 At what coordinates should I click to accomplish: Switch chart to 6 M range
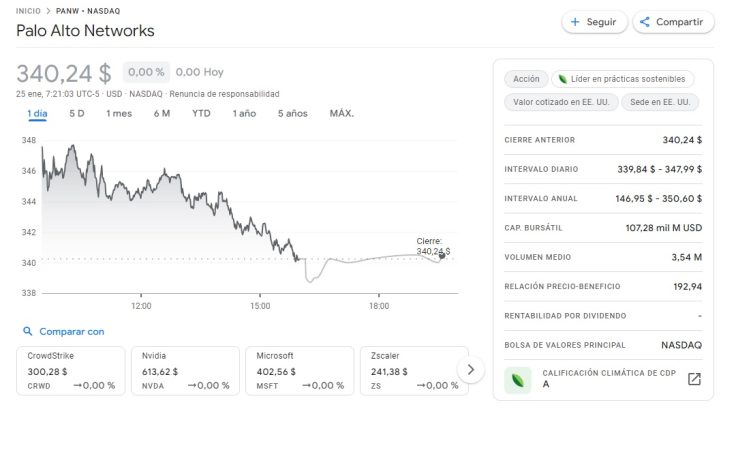coord(162,113)
